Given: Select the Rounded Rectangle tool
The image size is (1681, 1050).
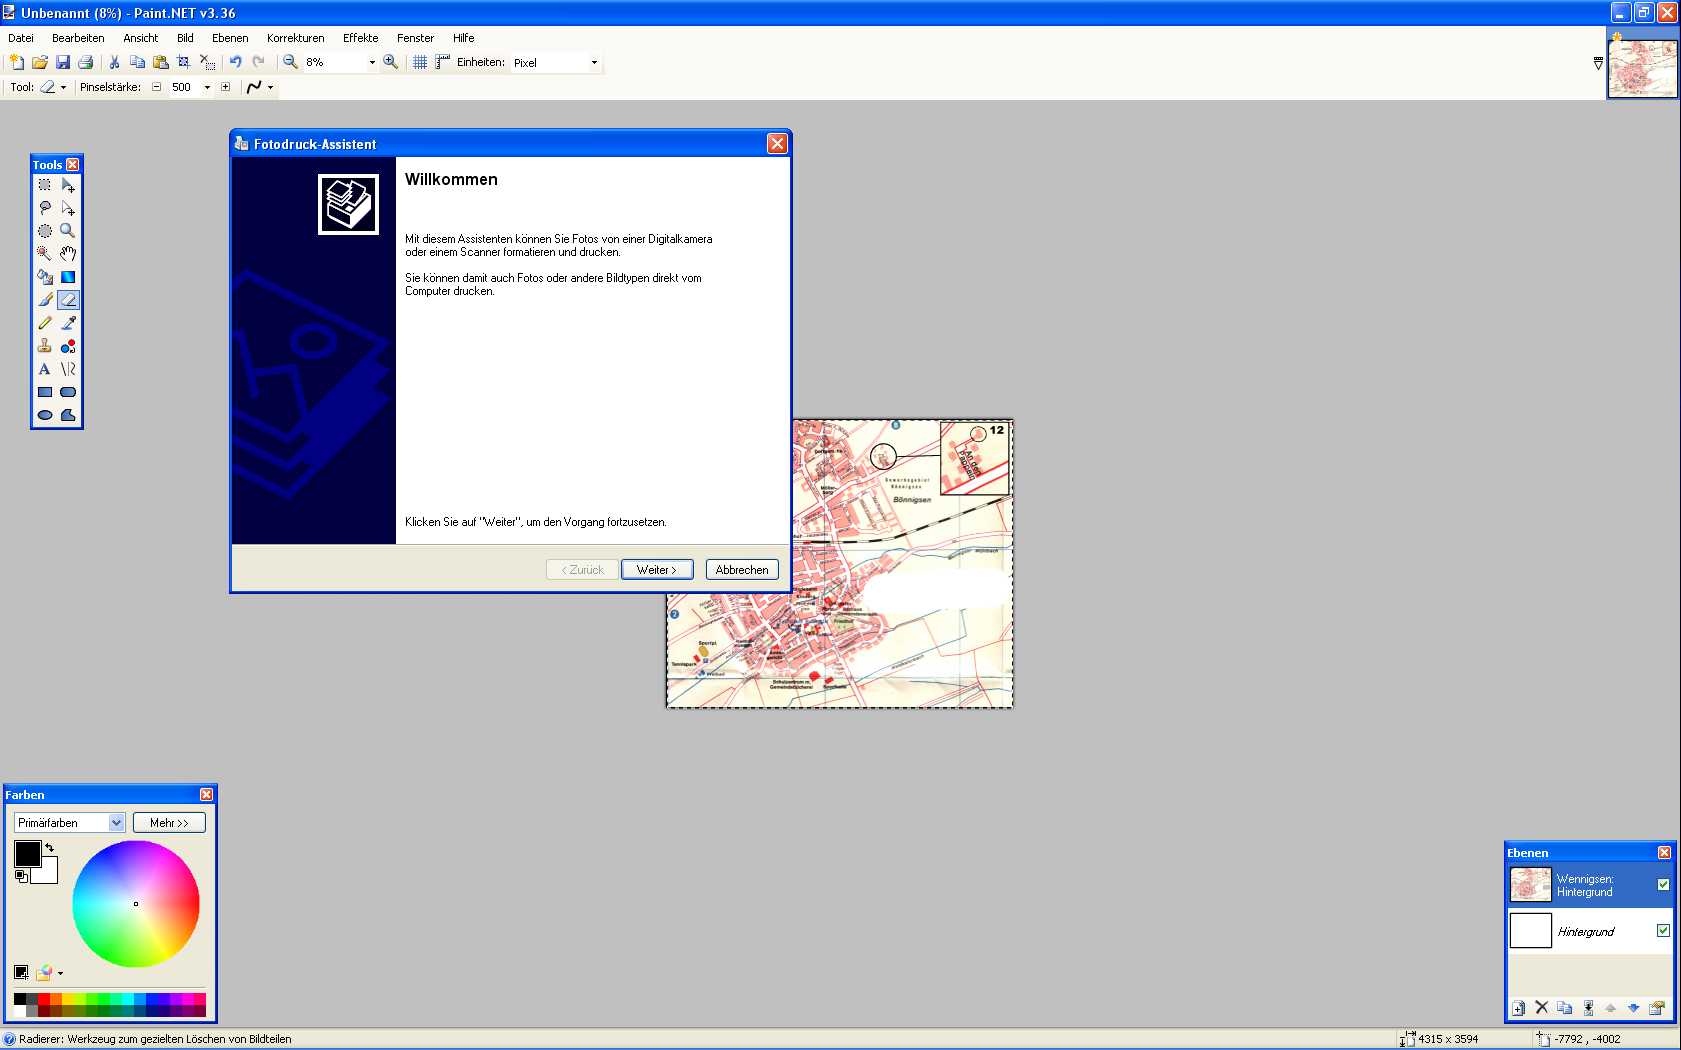Looking at the screenshot, I should 68,392.
